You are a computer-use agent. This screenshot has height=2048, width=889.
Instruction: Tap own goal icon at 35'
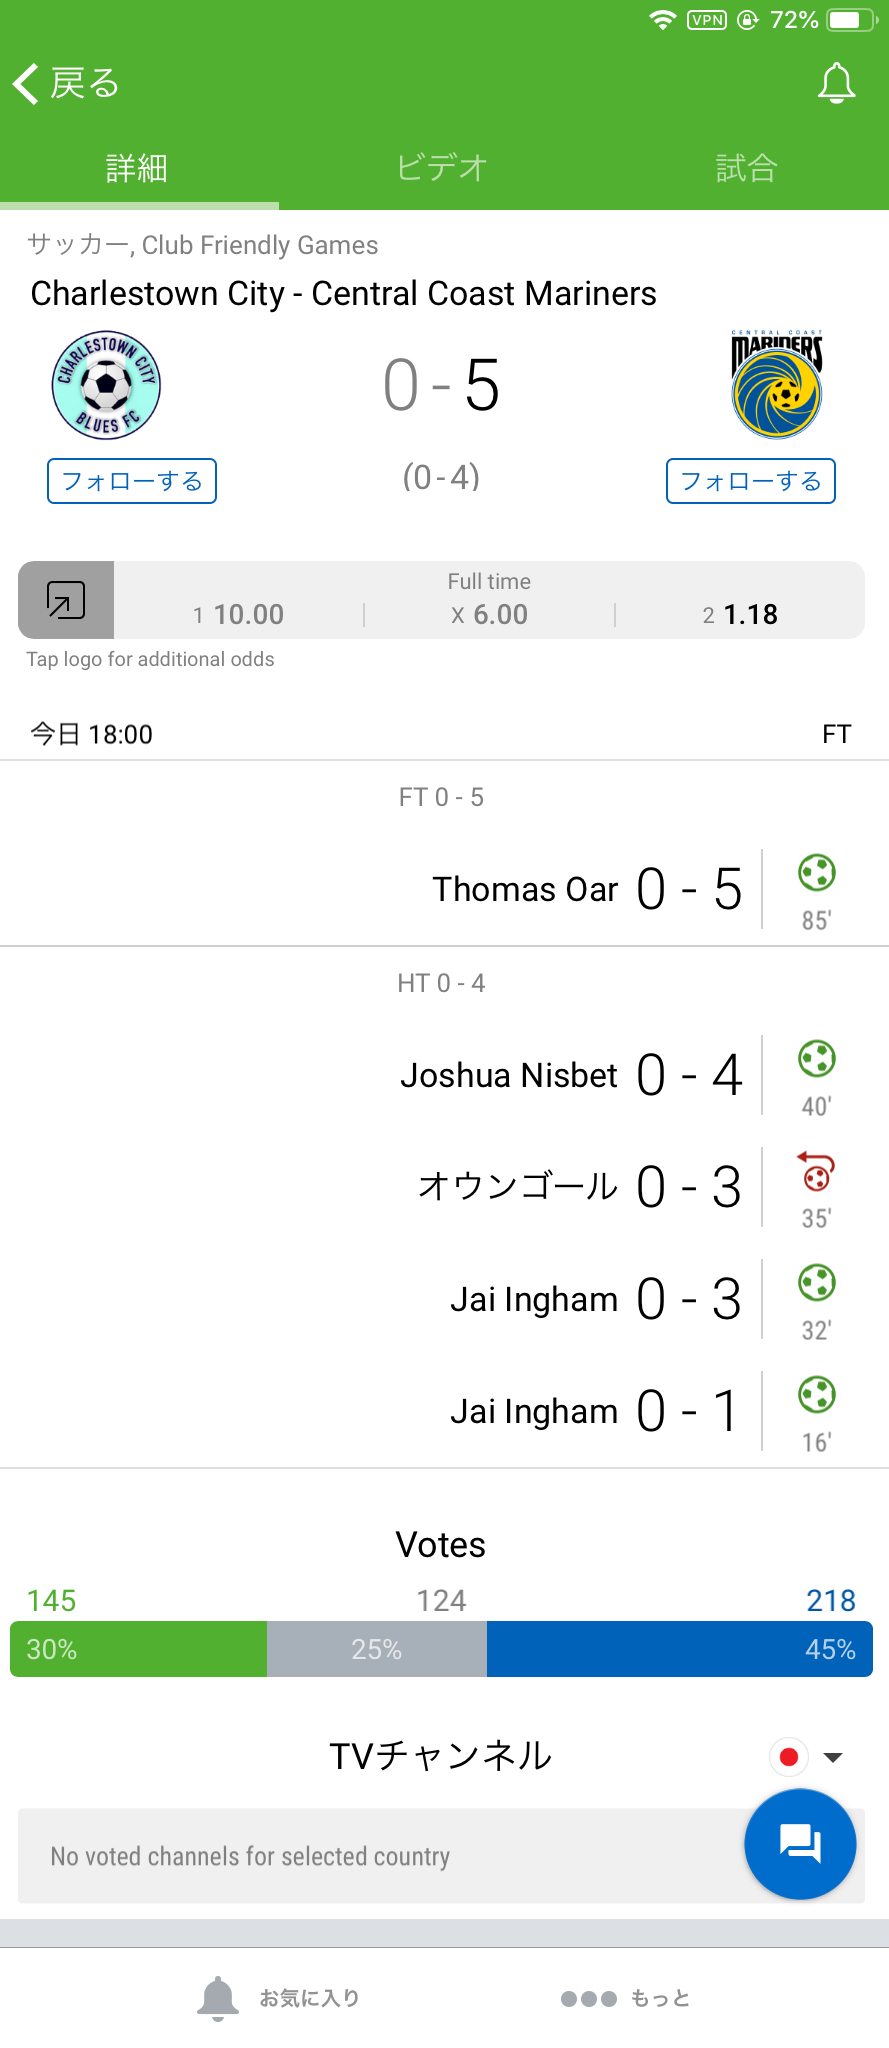pyautogui.click(x=817, y=1171)
